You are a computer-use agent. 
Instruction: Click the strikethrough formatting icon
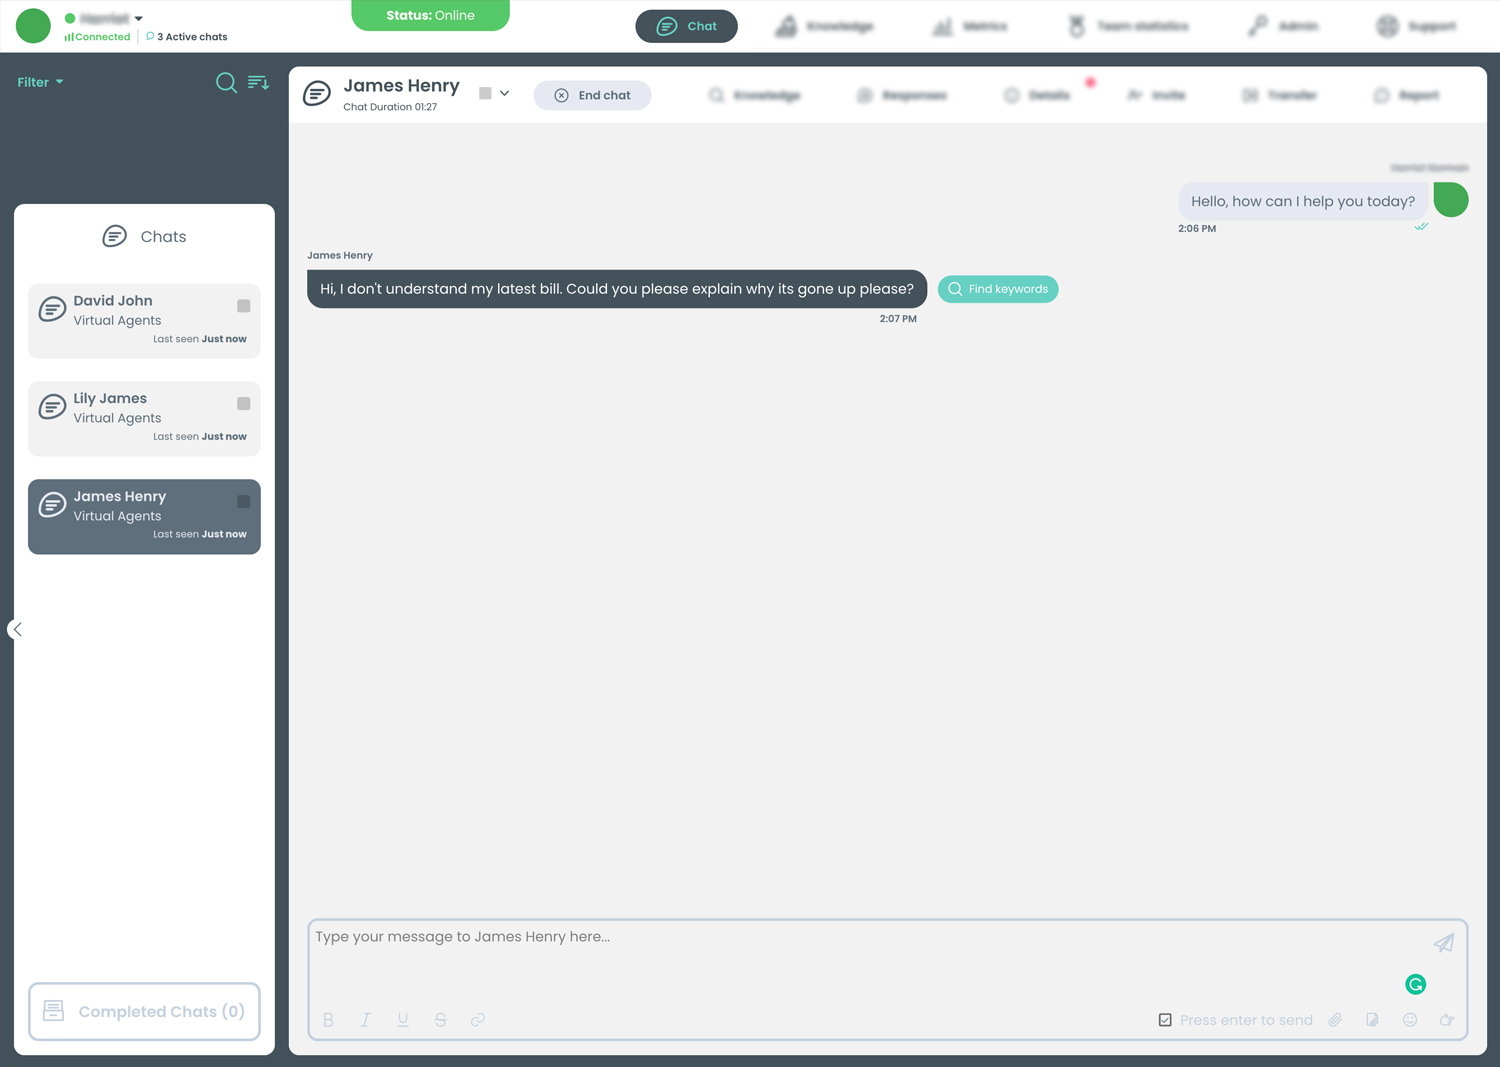pyautogui.click(x=440, y=1020)
